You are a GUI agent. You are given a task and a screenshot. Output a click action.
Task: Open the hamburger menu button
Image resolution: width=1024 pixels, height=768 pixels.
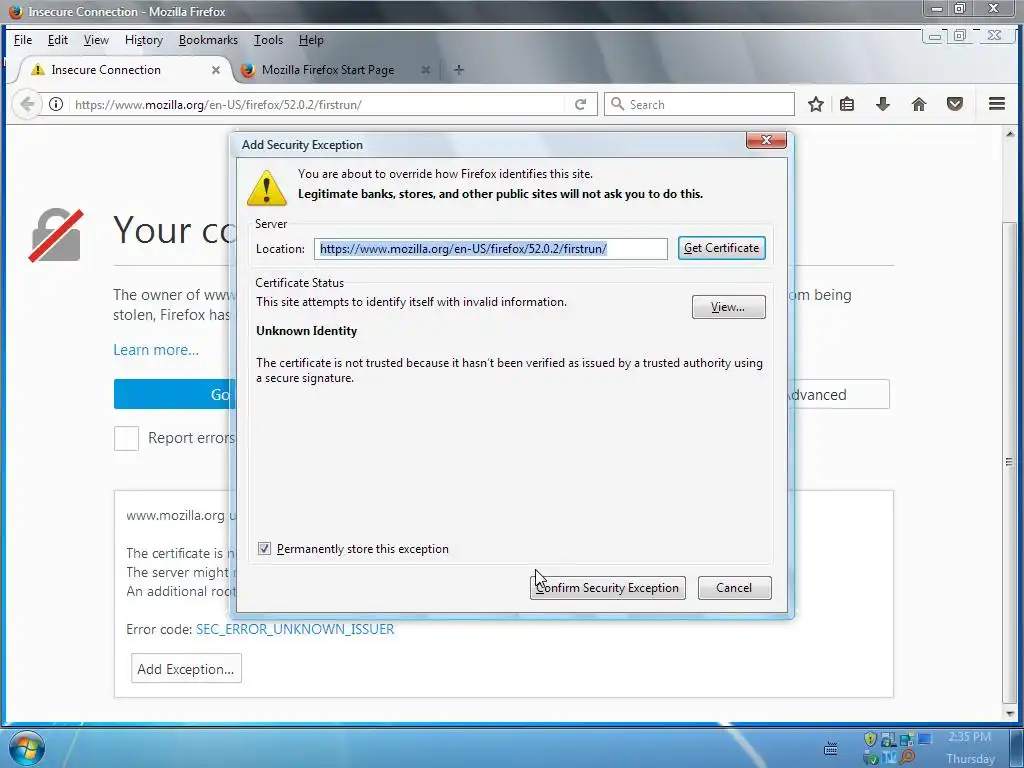click(x=997, y=104)
